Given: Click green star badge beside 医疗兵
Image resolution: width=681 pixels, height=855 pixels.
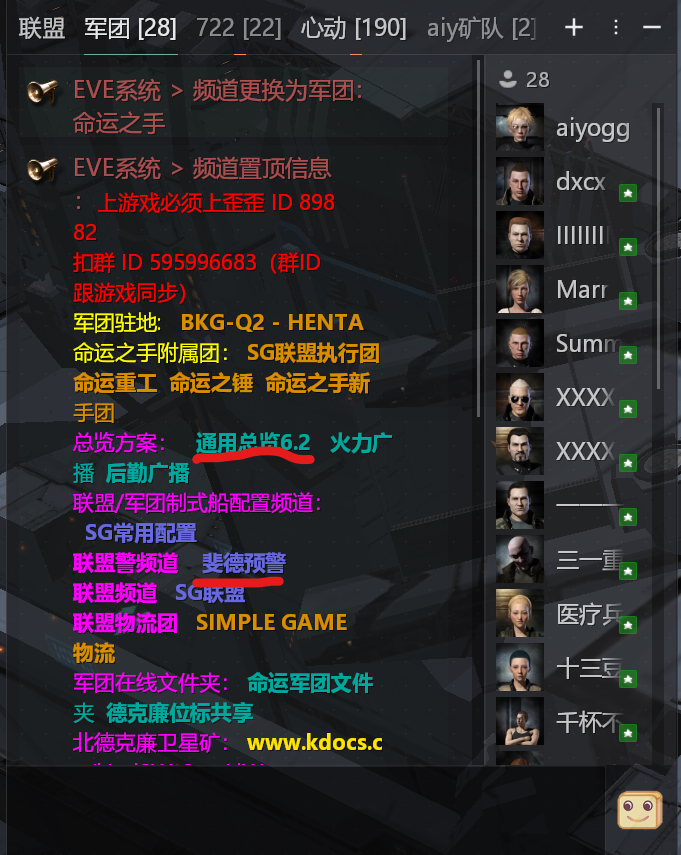Looking at the screenshot, I should [x=628, y=625].
